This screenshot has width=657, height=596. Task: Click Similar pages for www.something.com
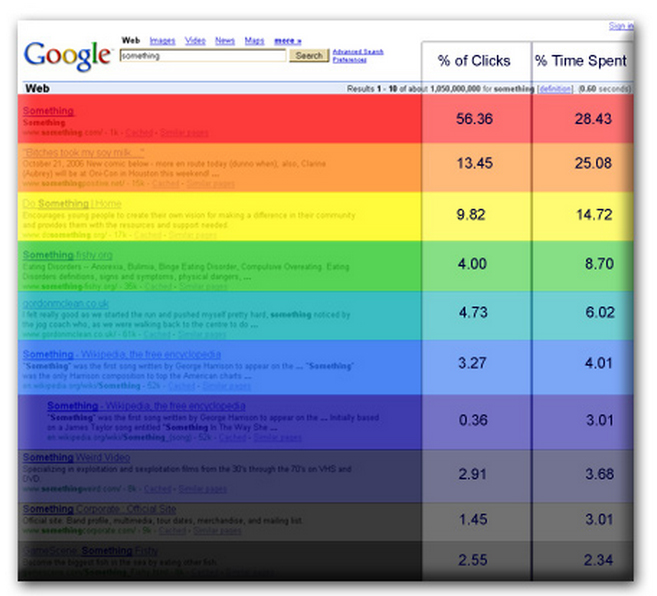(x=184, y=133)
